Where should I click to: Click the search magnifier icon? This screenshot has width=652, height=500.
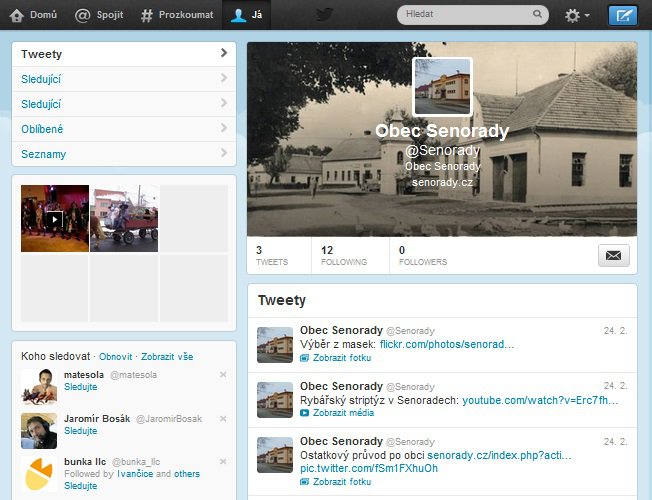(538, 15)
